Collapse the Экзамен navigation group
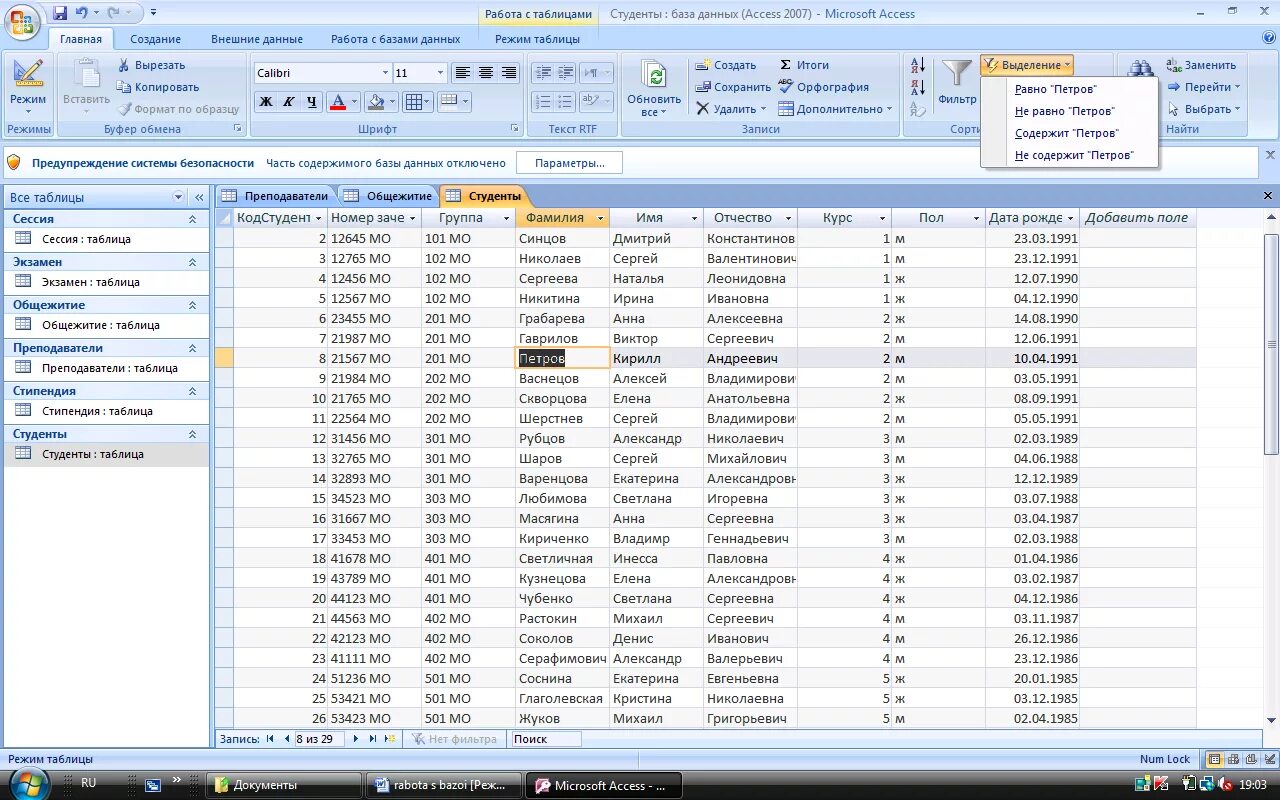This screenshot has width=1280, height=800. [x=193, y=262]
